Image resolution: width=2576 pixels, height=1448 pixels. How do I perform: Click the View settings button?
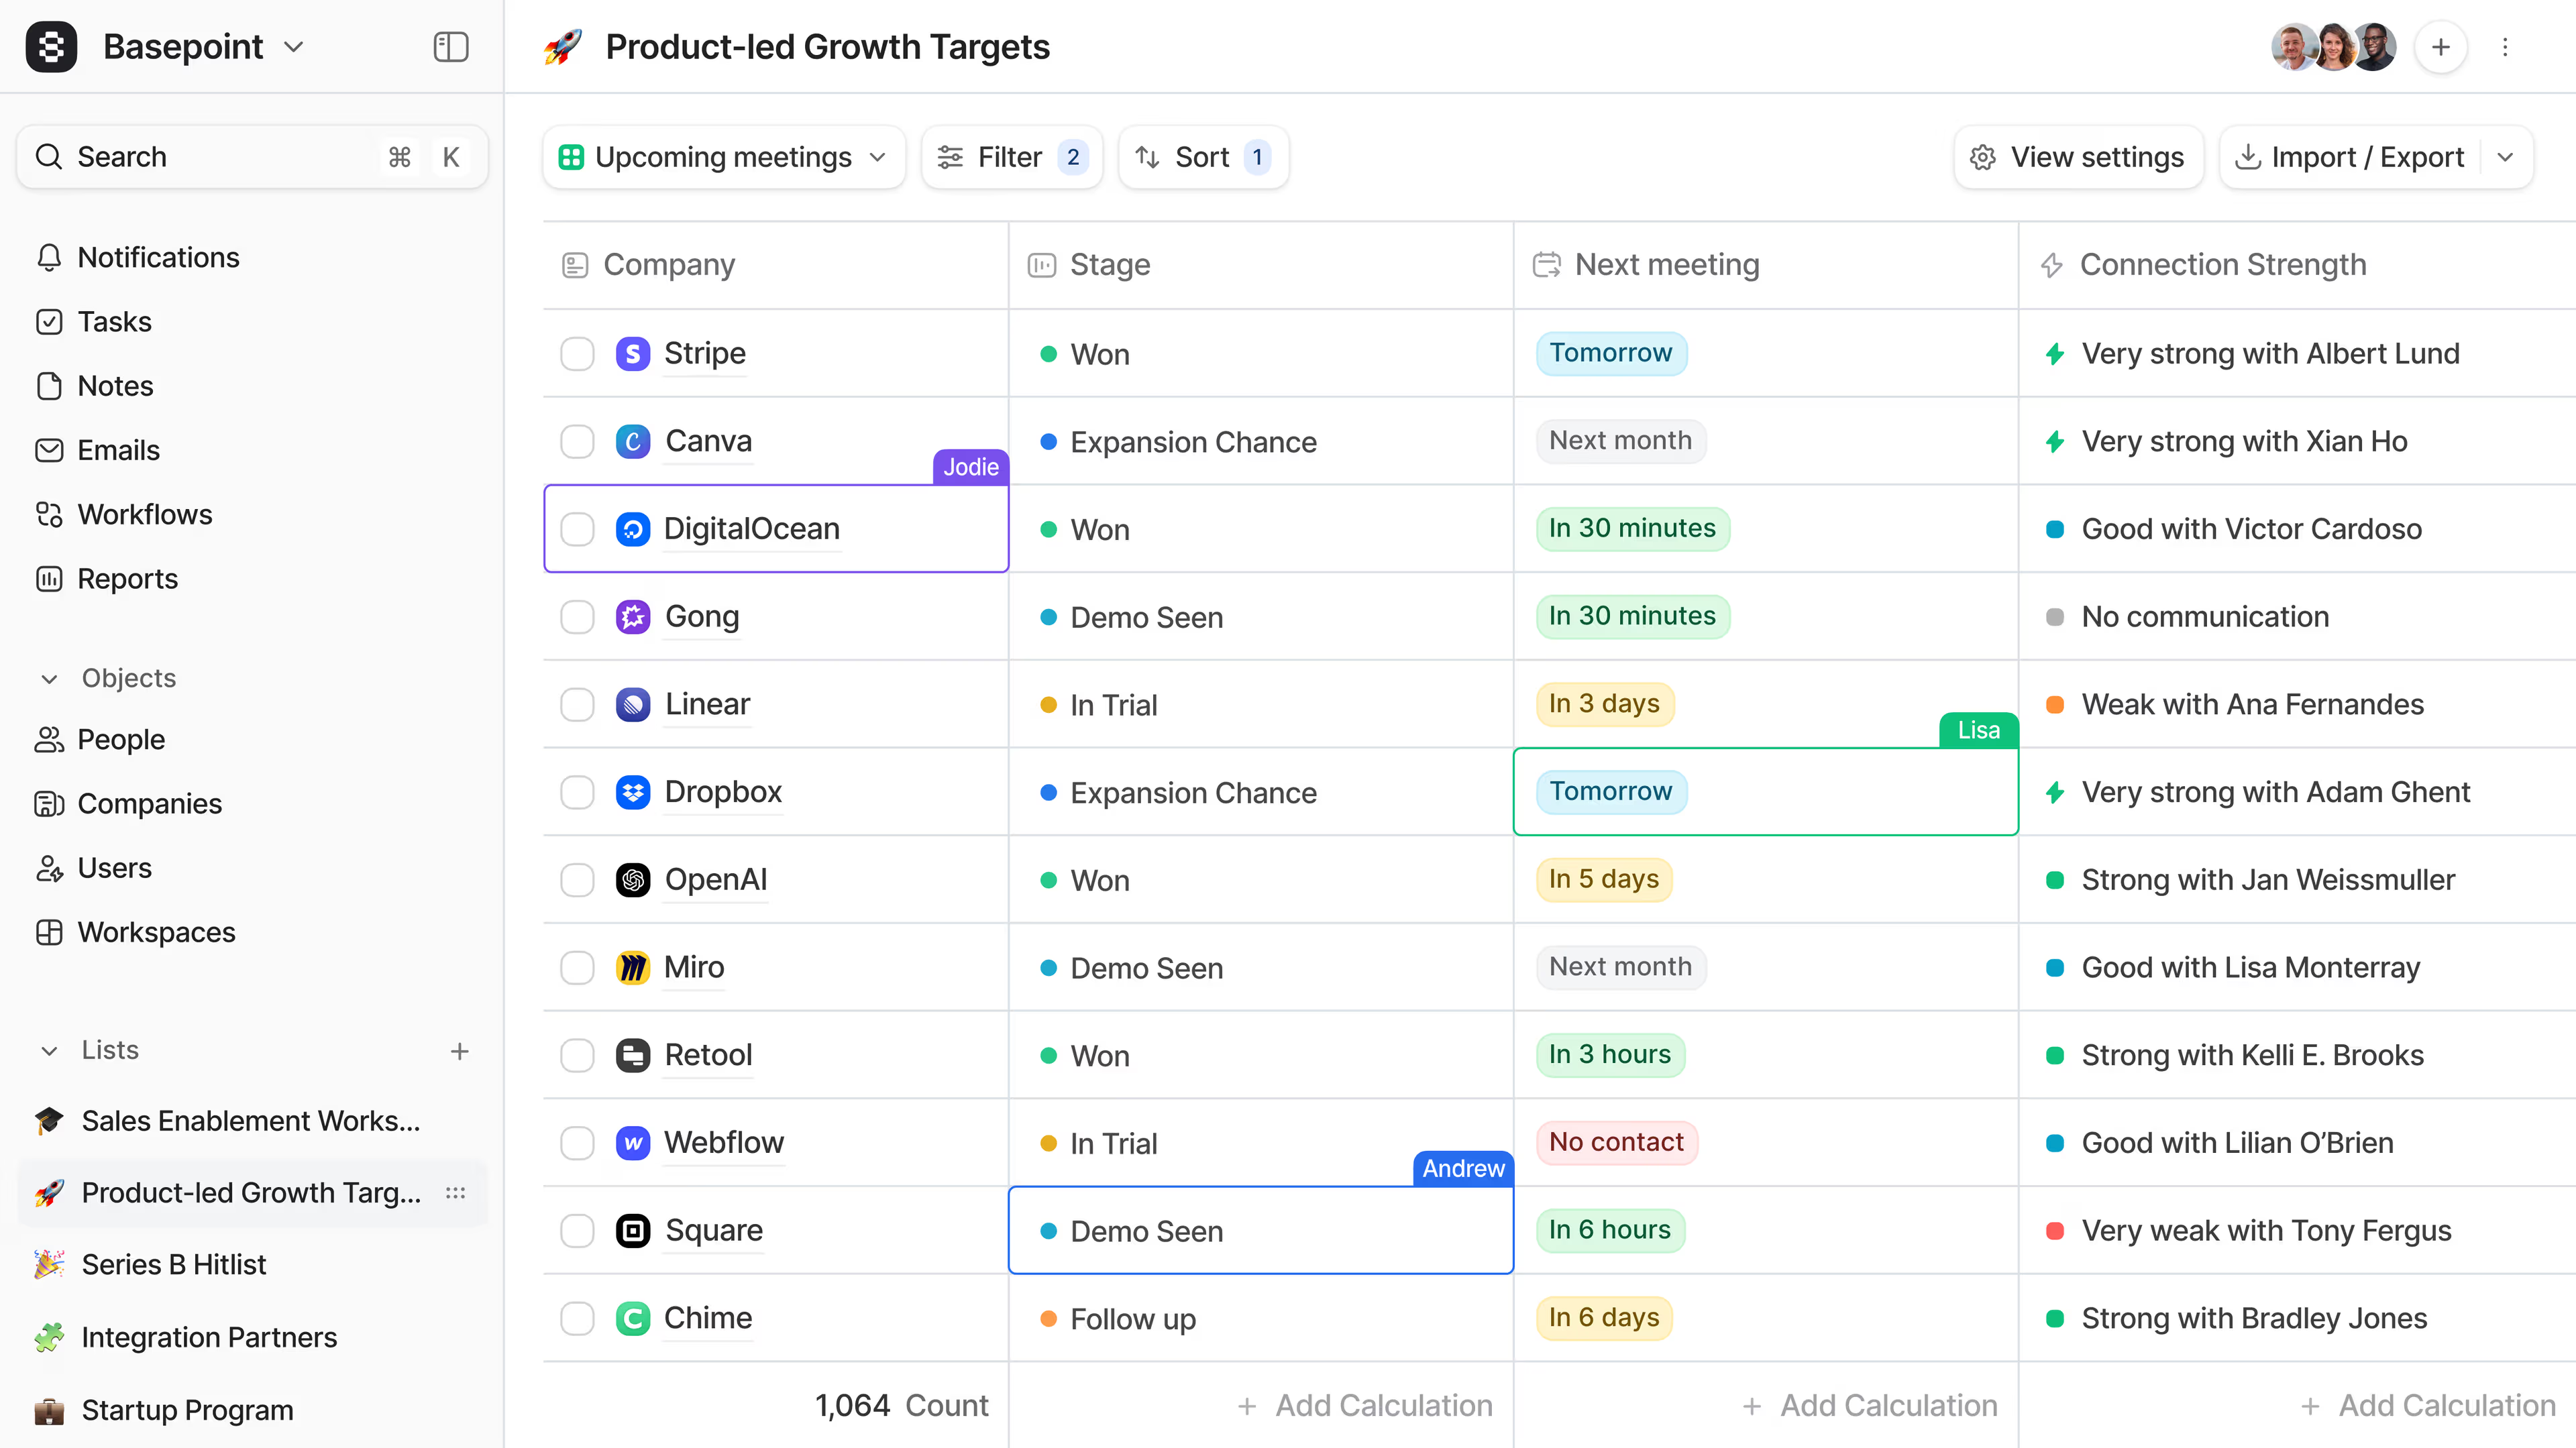pos(2077,157)
